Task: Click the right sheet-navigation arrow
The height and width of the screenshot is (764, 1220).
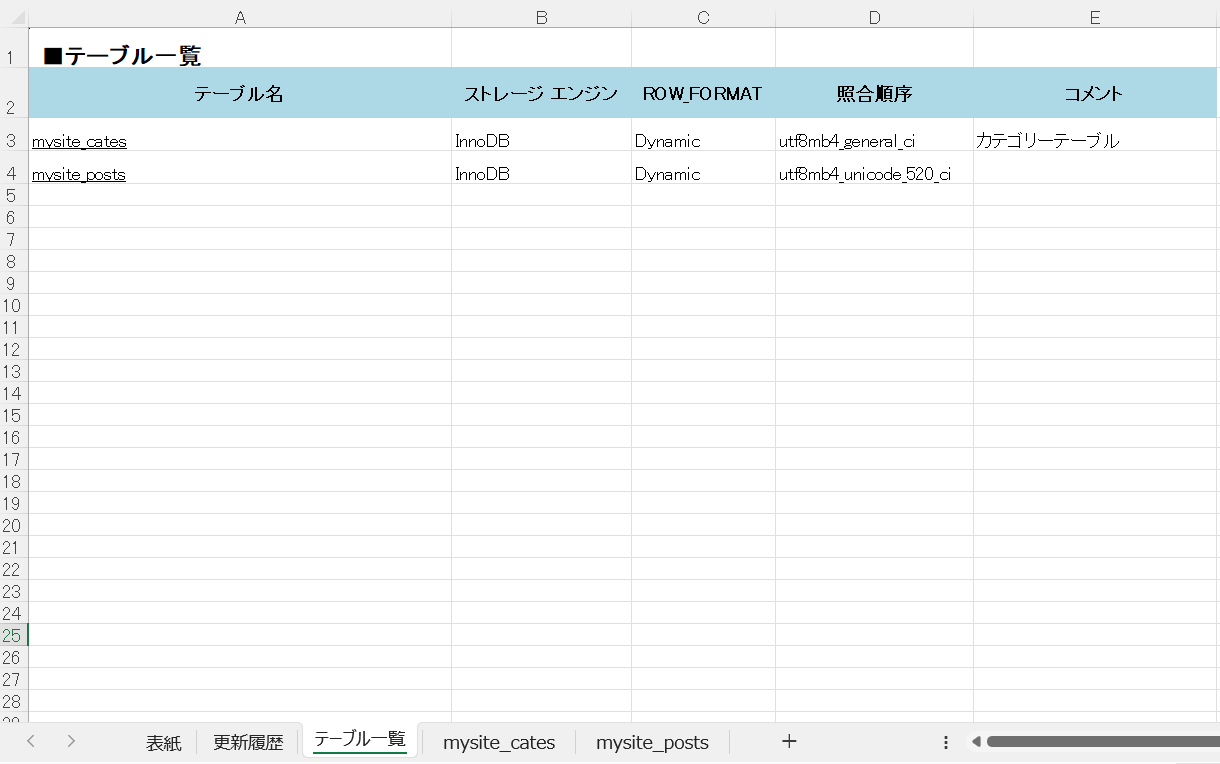Action: [70, 741]
